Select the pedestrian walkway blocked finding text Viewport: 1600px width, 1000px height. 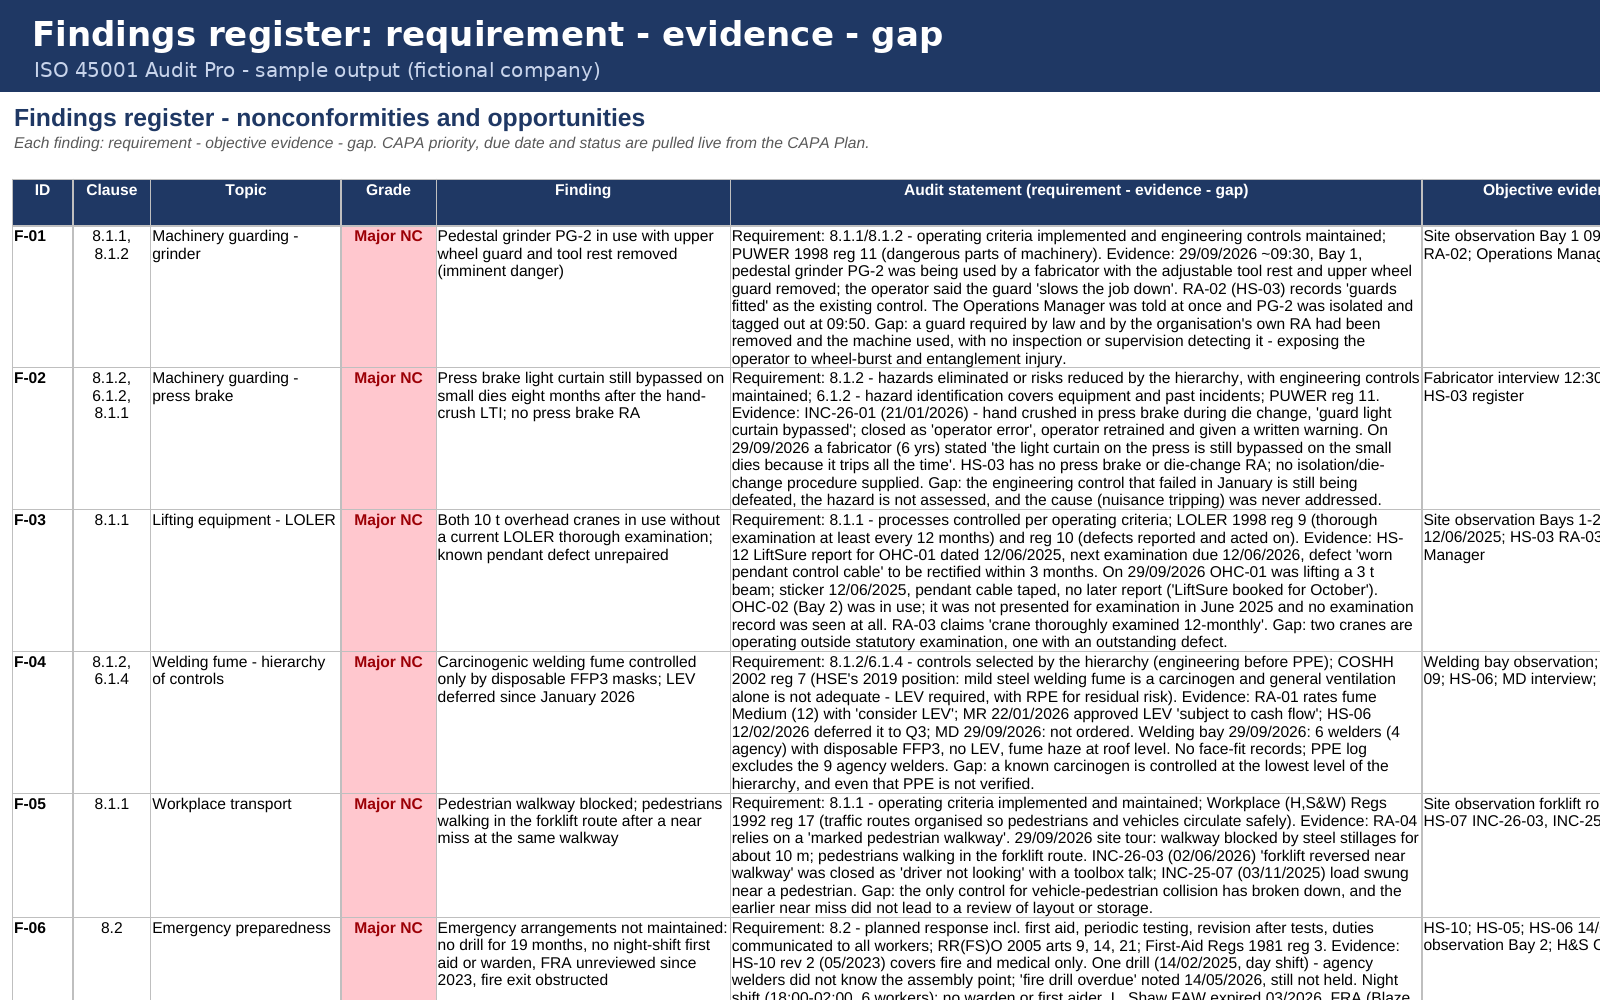coord(583,856)
